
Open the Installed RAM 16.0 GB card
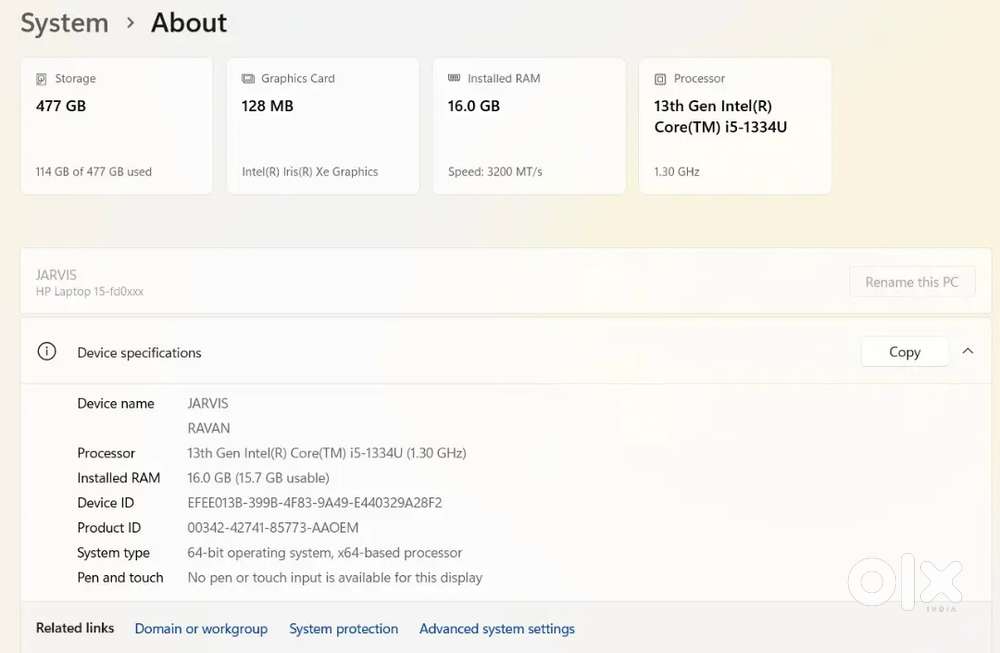(x=529, y=126)
